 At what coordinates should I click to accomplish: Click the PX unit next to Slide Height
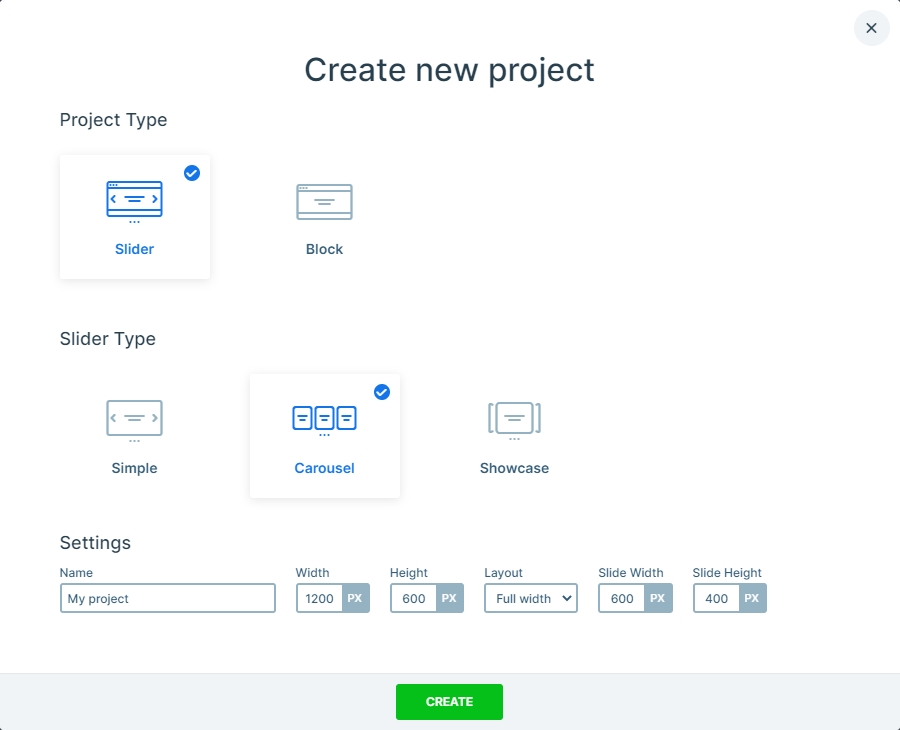752,598
